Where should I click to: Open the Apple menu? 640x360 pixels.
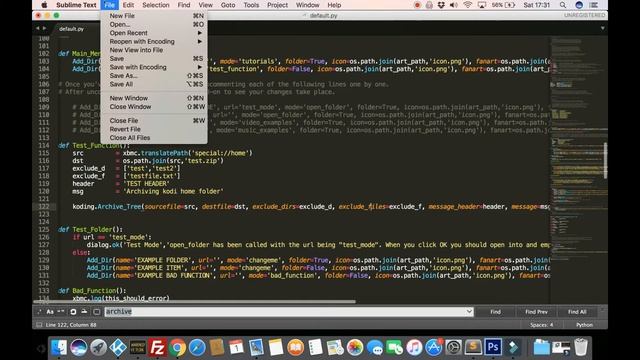click(44, 5)
